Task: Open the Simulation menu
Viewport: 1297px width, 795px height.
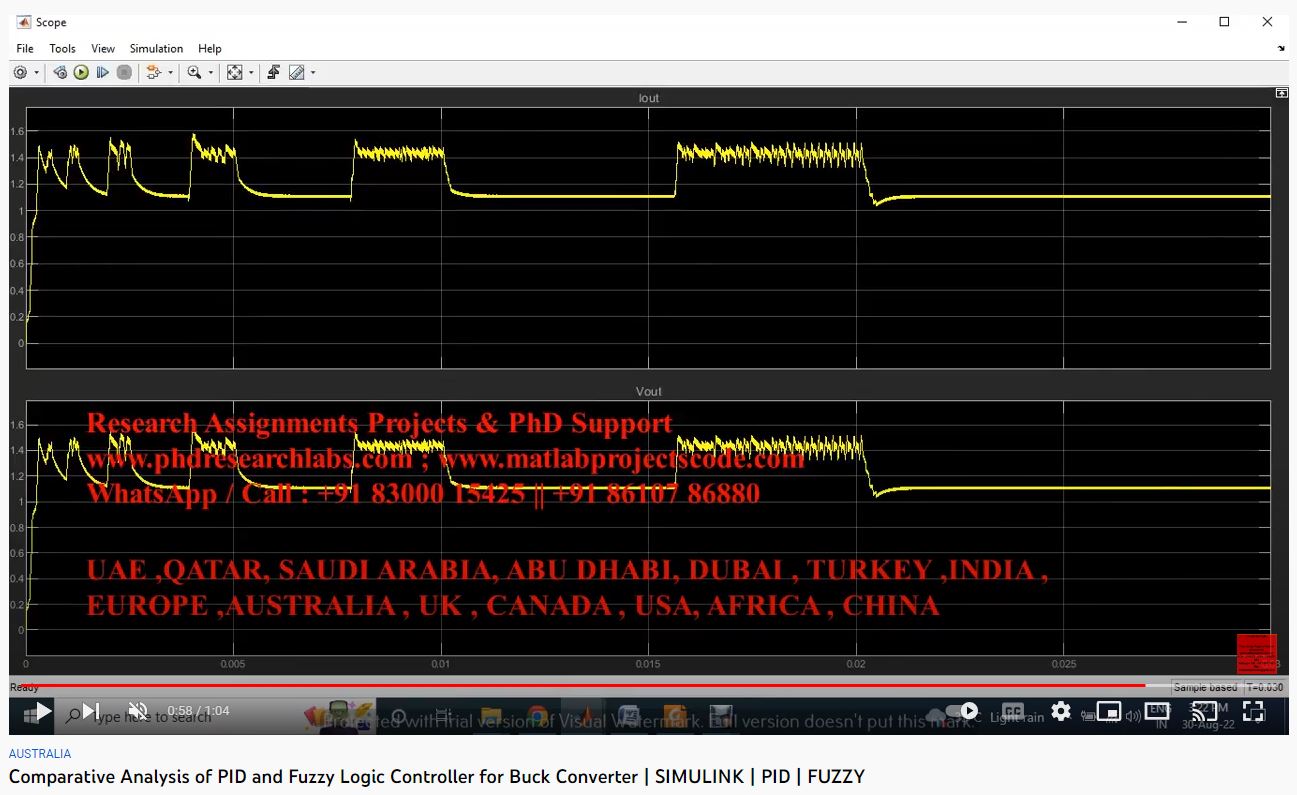Action: pos(156,48)
